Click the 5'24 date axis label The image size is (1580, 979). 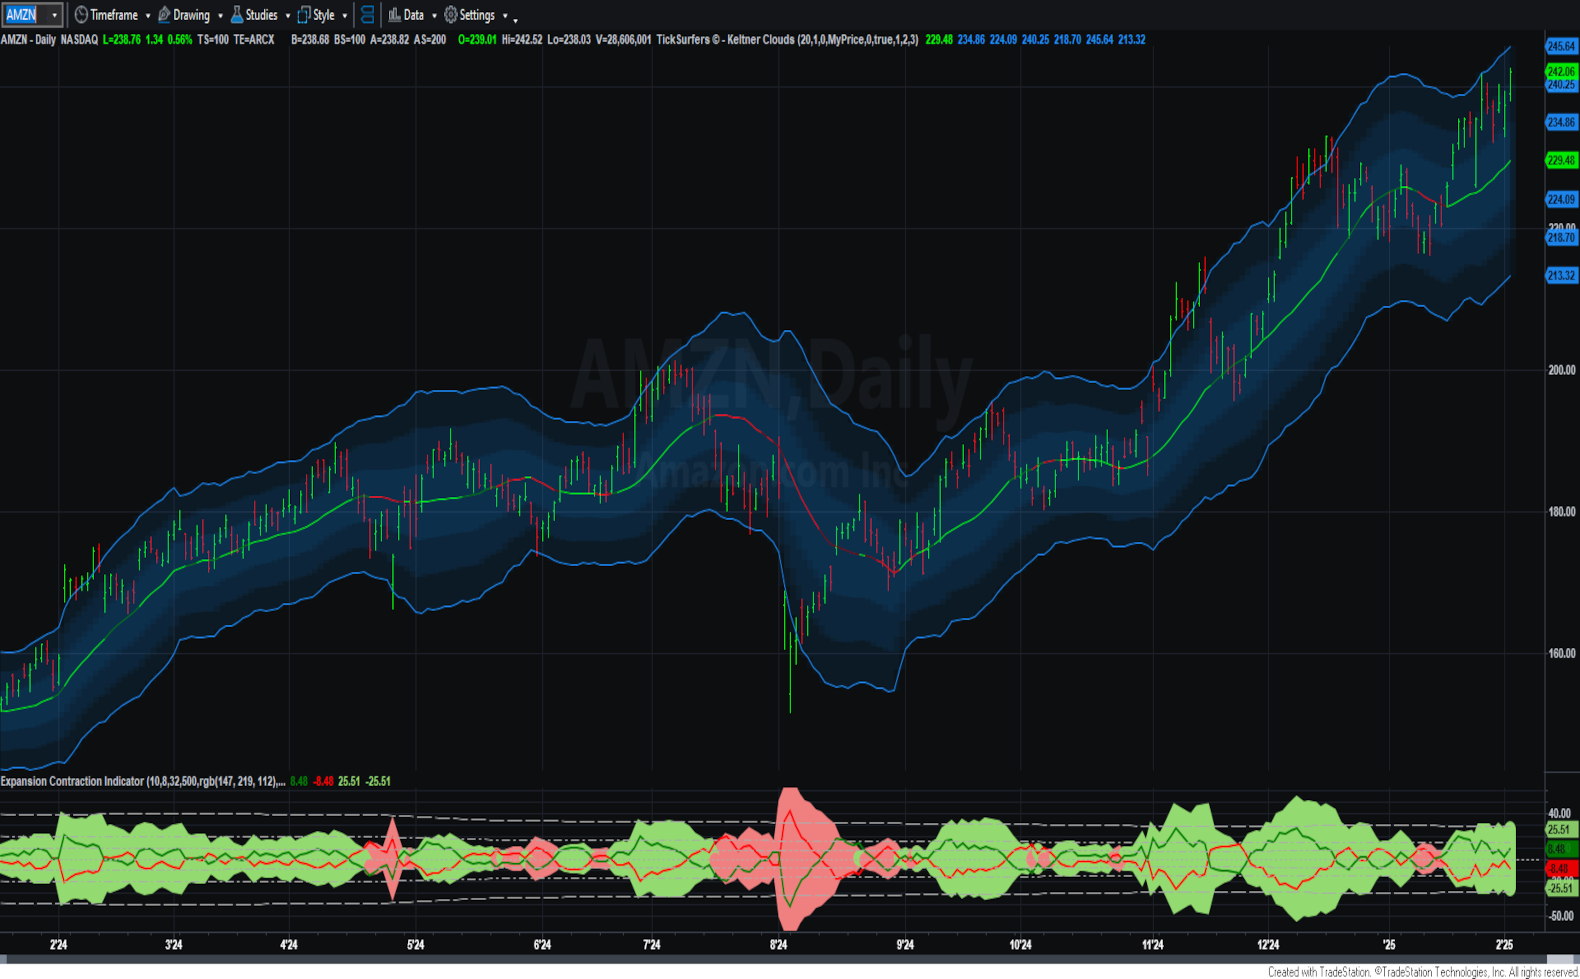[415, 945]
